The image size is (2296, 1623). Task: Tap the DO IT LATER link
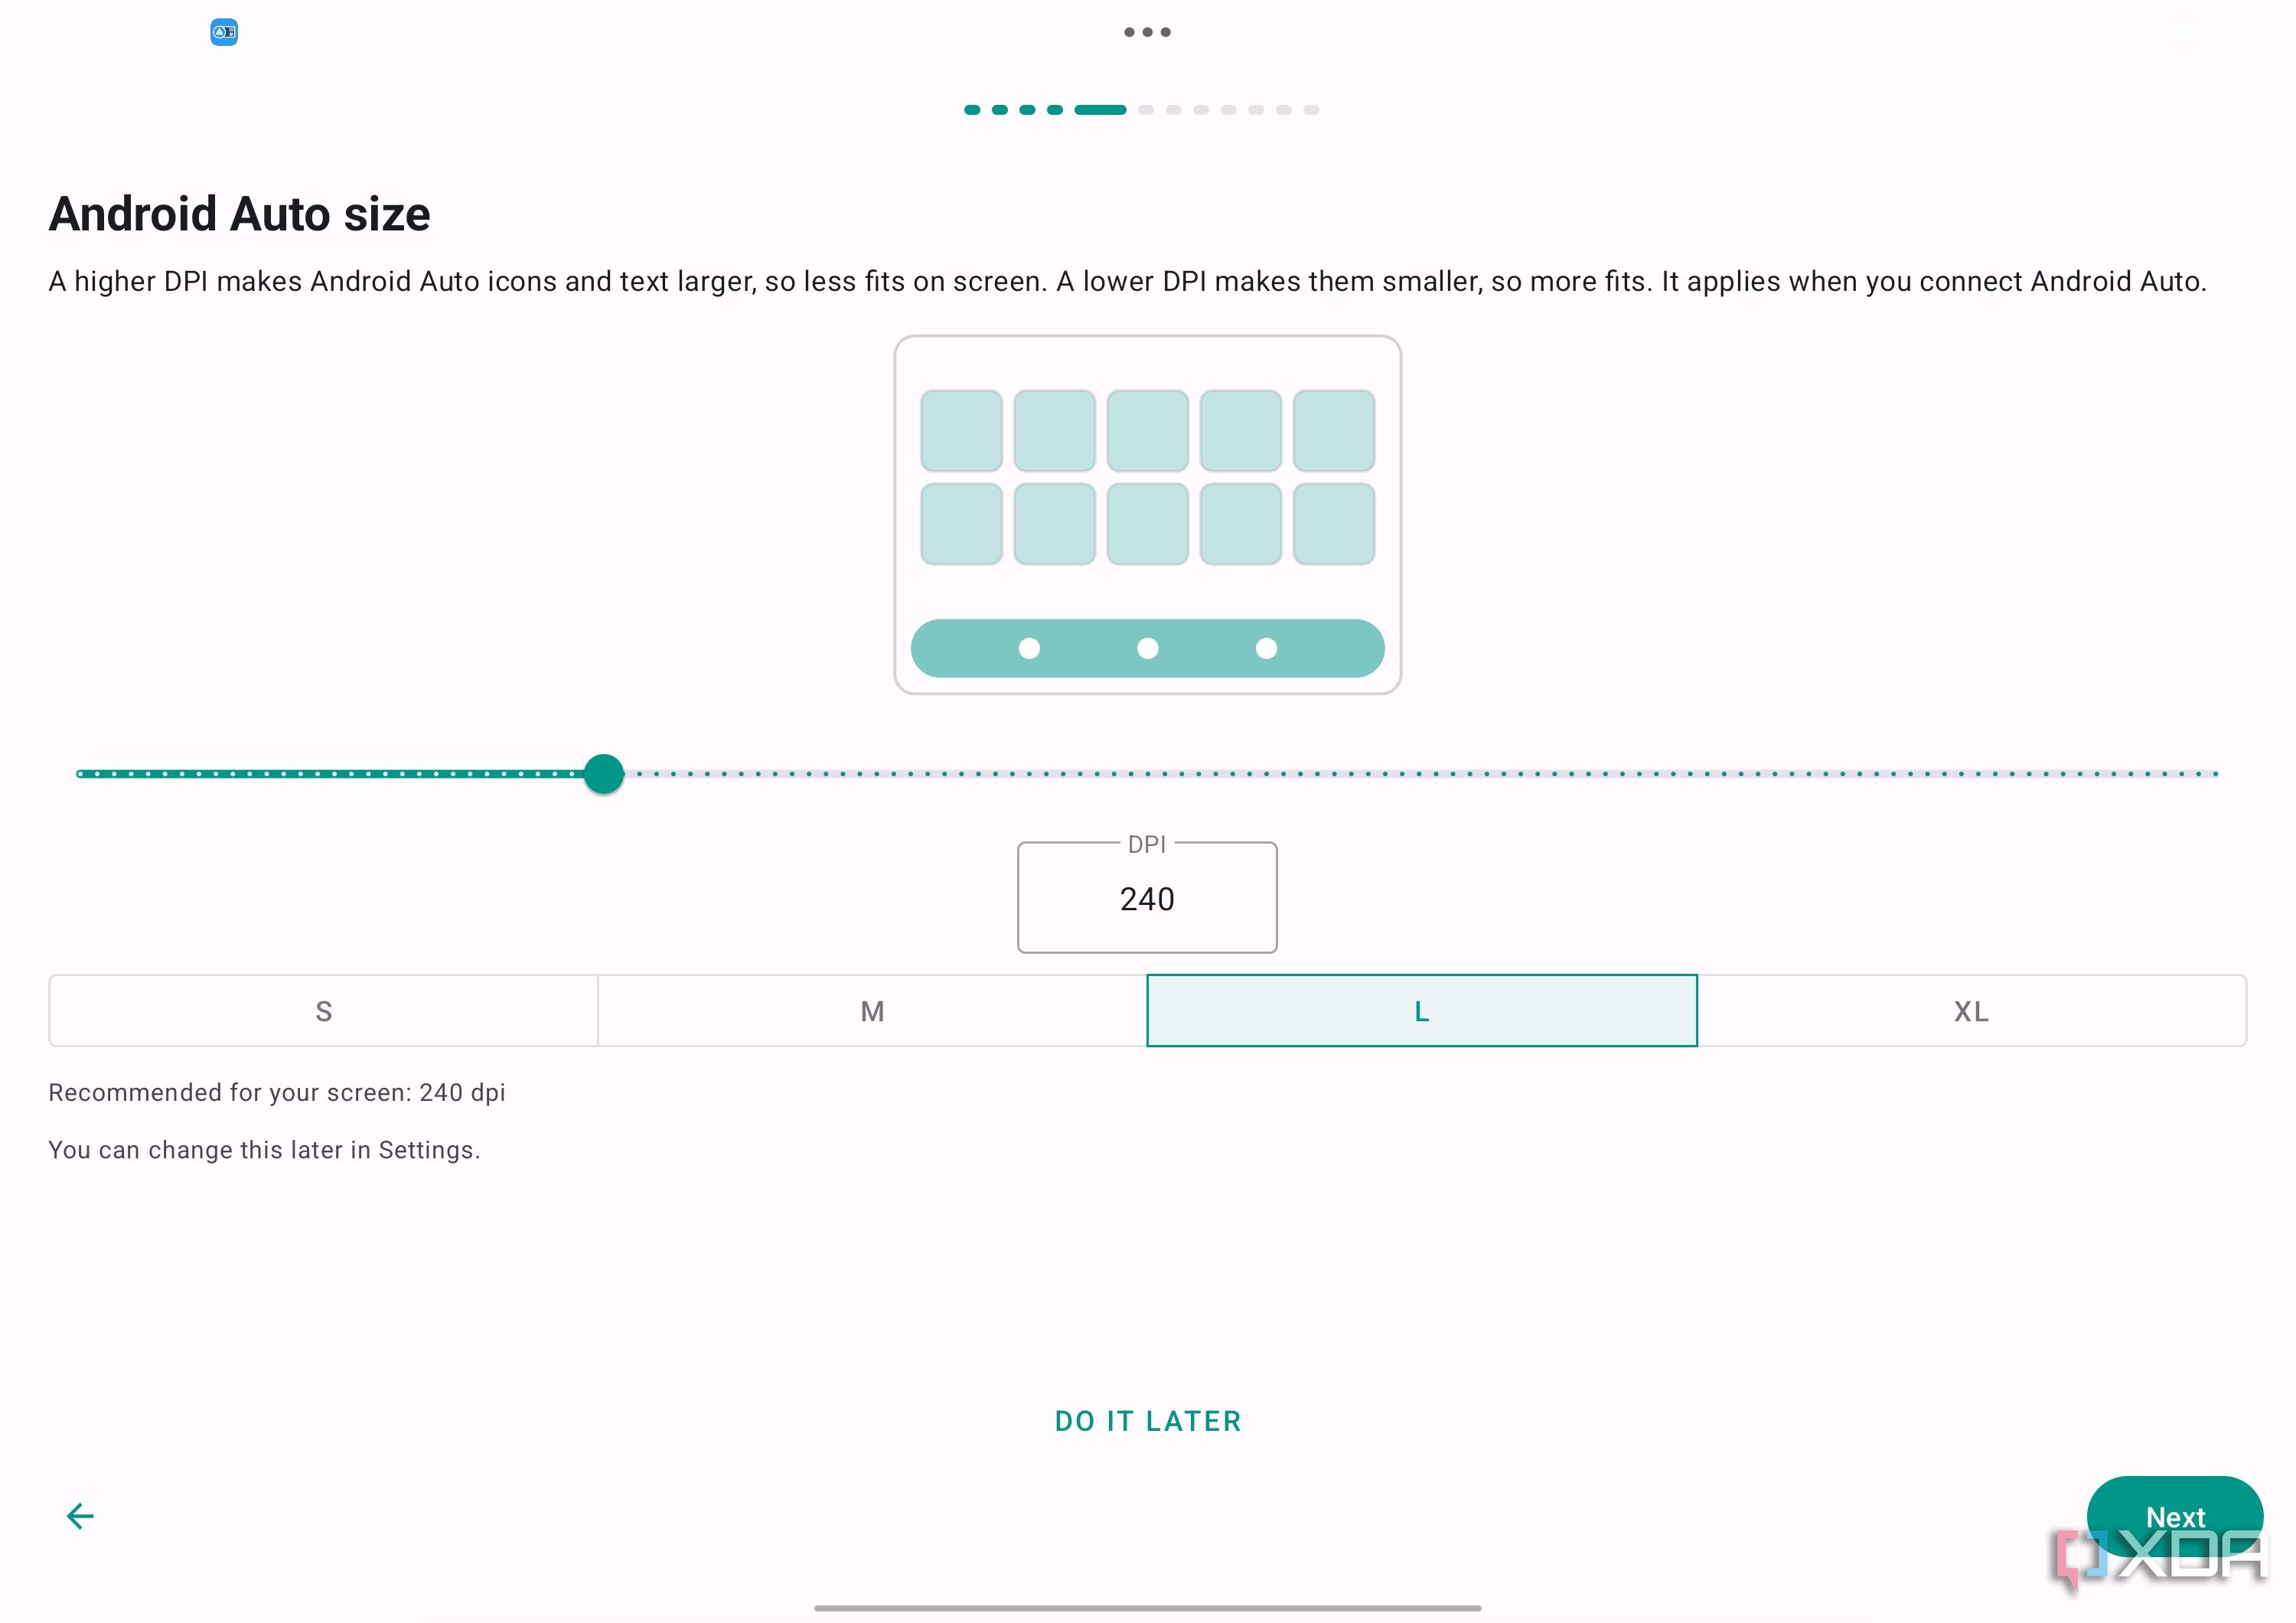coord(1148,1421)
